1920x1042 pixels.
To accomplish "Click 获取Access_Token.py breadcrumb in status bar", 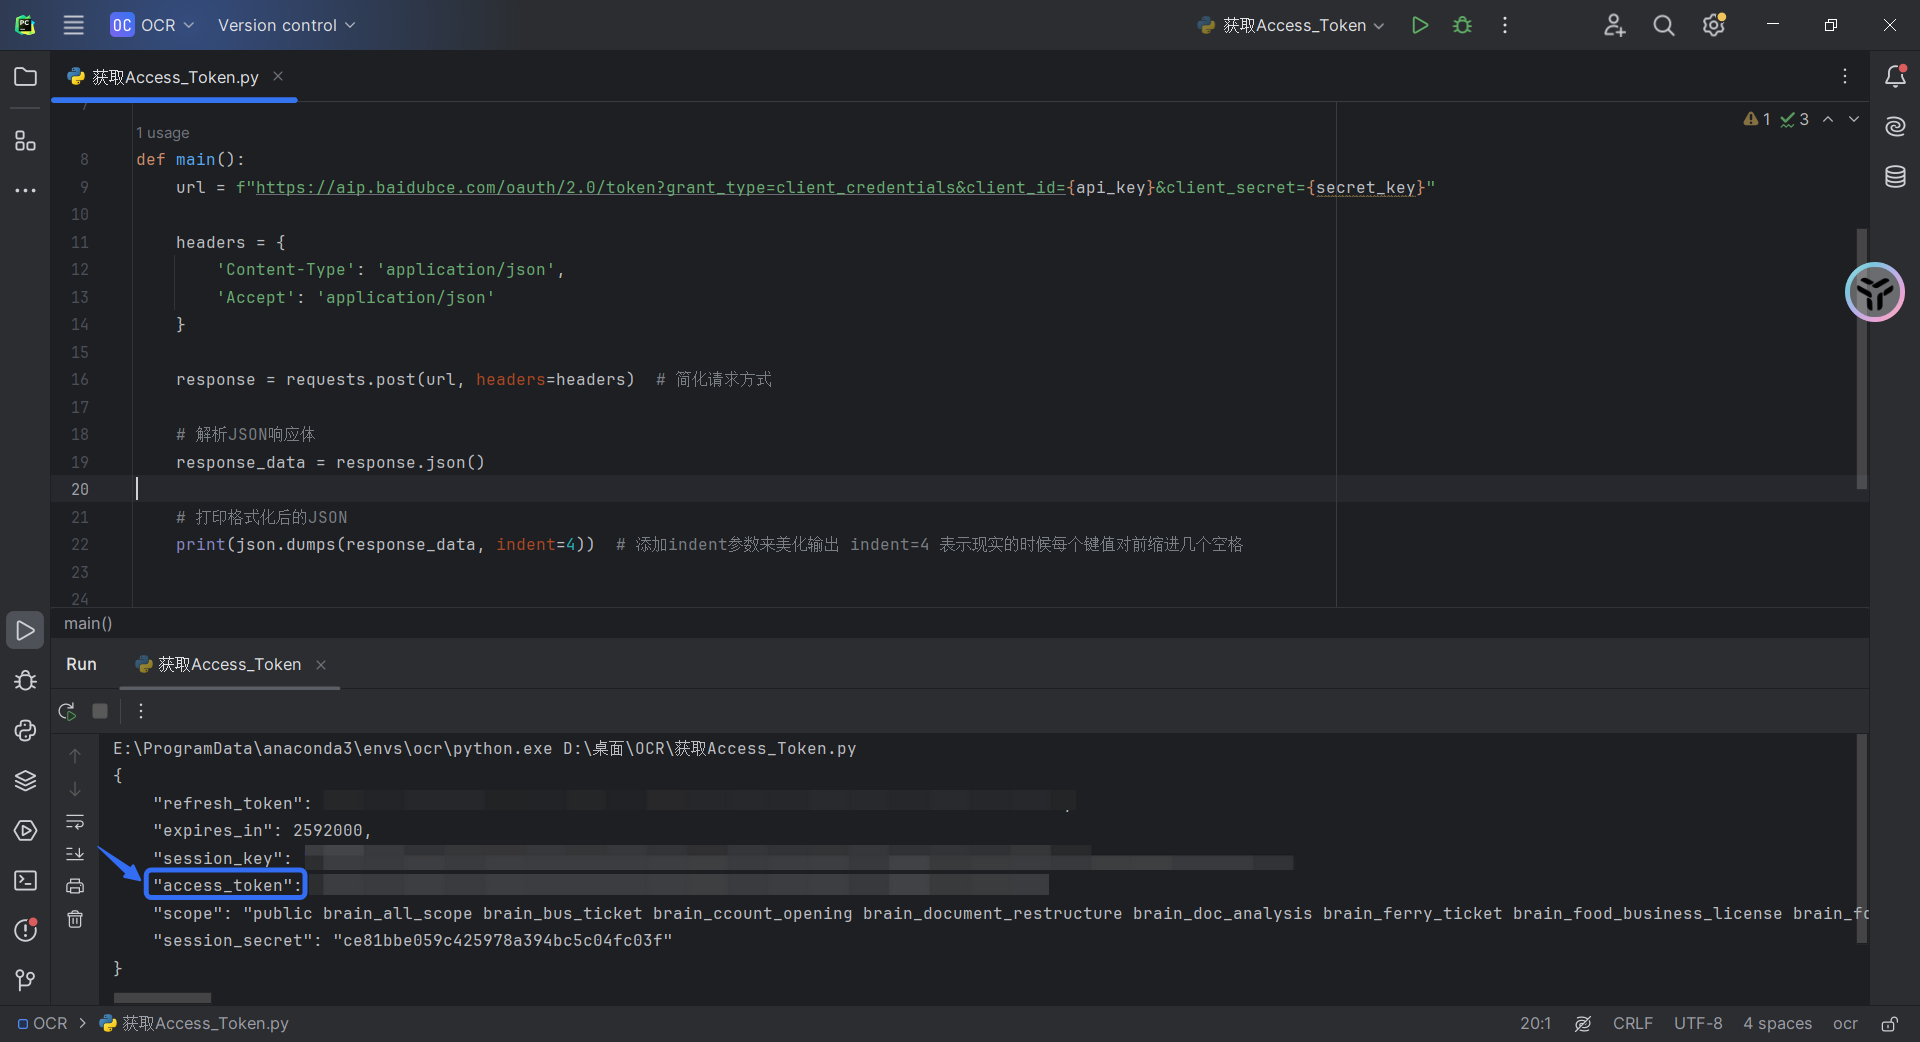I will pyautogui.click(x=195, y=1023).
